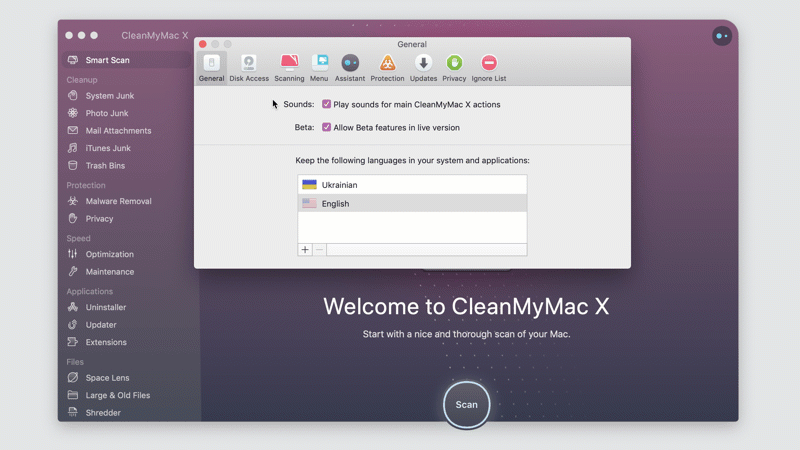Image resolution: width=800 pixels, height=450 pixels.
Task: Select Smart Scan in the sidebar
Action: pos(126,60)
